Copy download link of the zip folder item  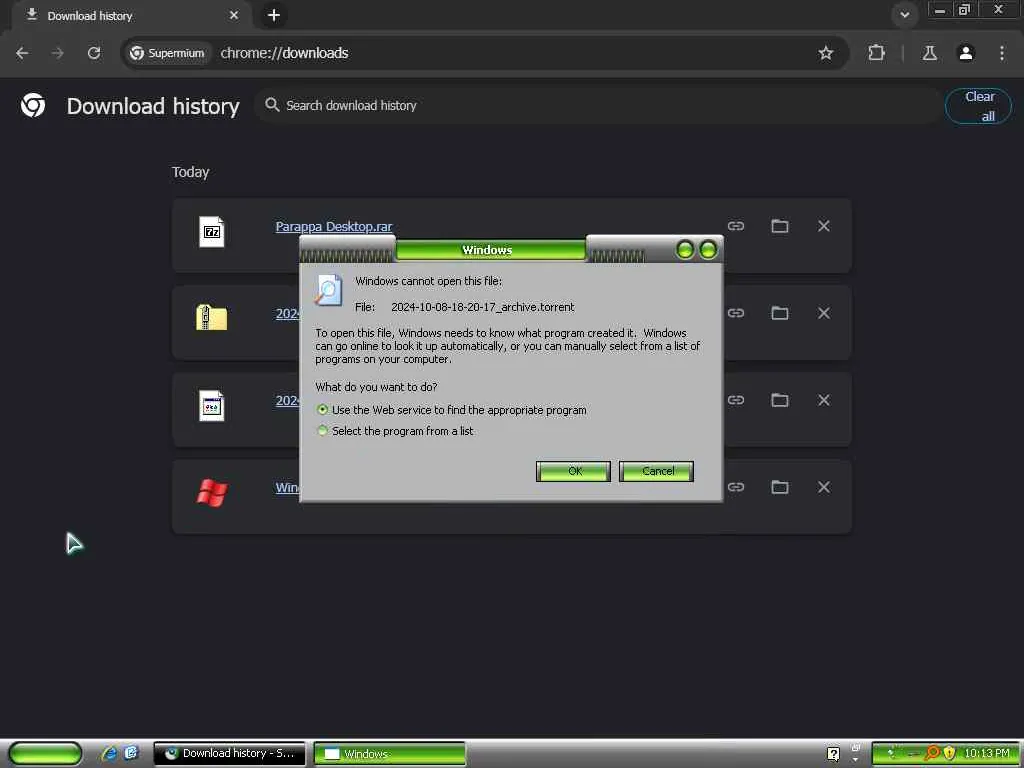coord(736,313)
